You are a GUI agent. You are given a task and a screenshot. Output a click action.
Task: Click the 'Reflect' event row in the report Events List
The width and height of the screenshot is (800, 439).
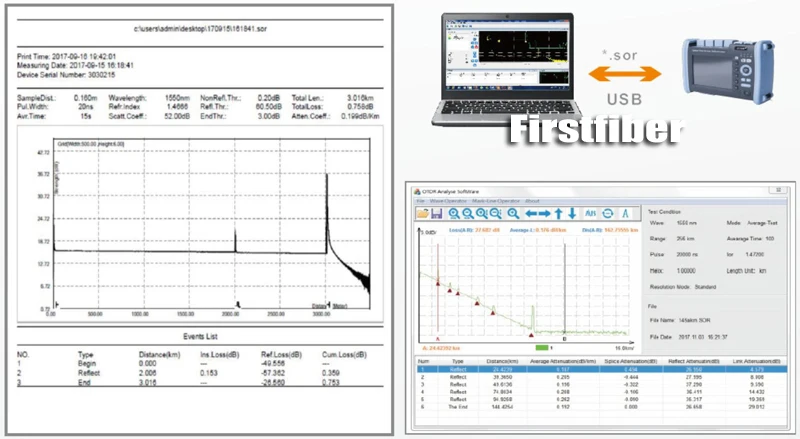[x=200, y=373]
